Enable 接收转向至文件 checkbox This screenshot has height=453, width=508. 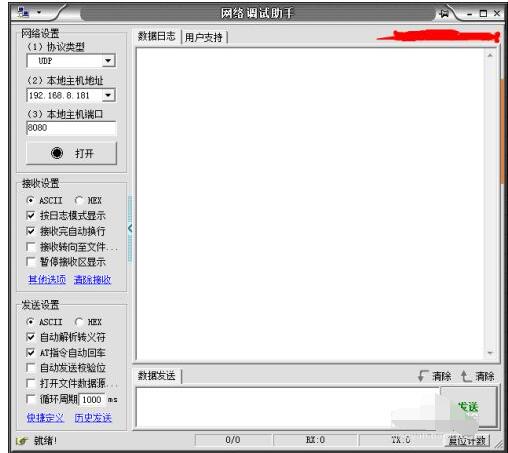(31, 247)
